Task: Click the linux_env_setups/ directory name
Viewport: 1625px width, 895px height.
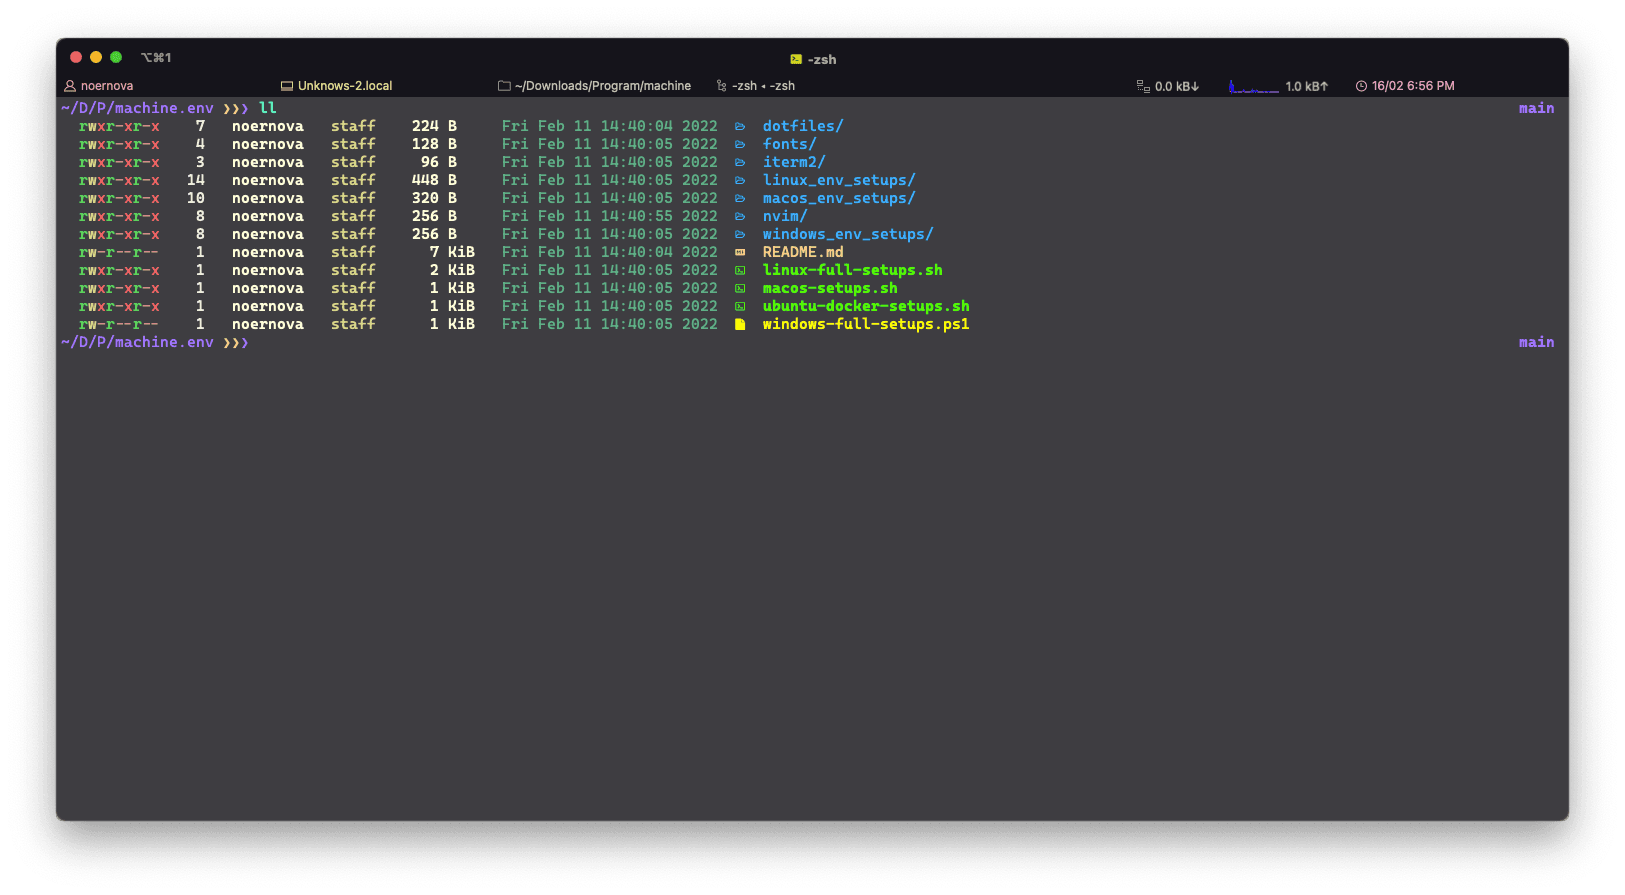Action: (x=838, y=180)
